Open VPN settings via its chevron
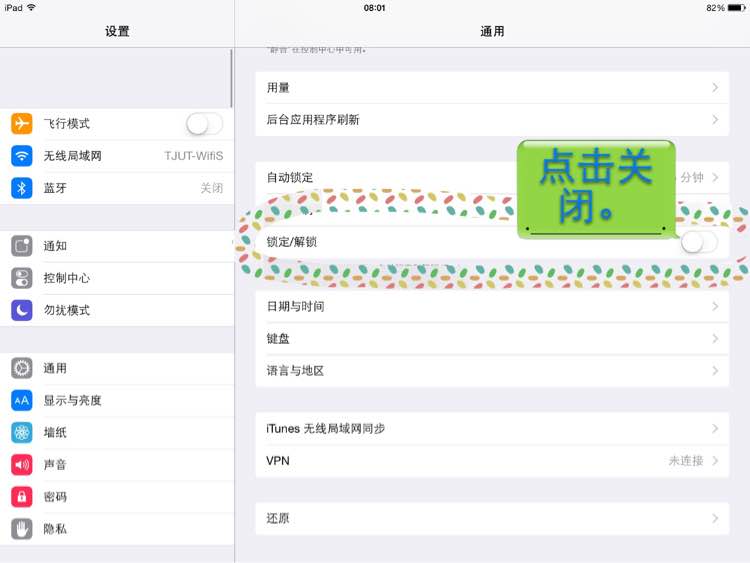750x563 pixels. [715, 461]
